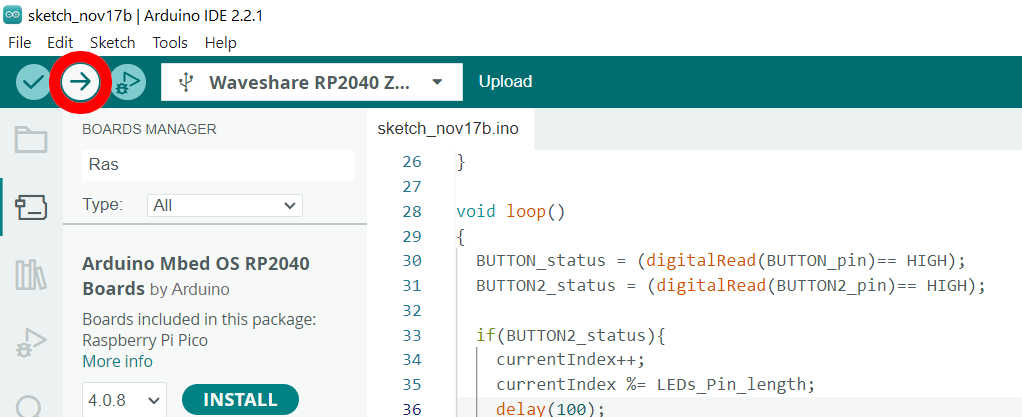The height and width of the screenshot is (417, 1022).
Task: Open the Debug sidebar panel icon
Action: pos(30,342)
